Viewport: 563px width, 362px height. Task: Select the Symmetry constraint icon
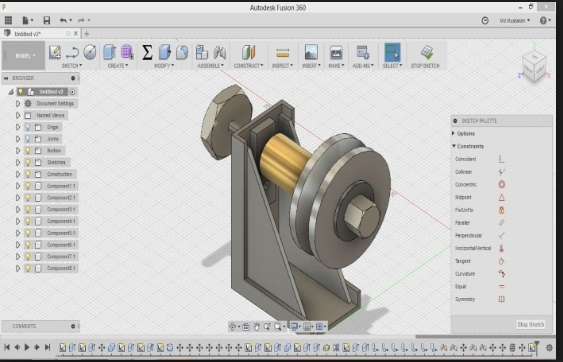pyautogui.click(x=502, y=299)
